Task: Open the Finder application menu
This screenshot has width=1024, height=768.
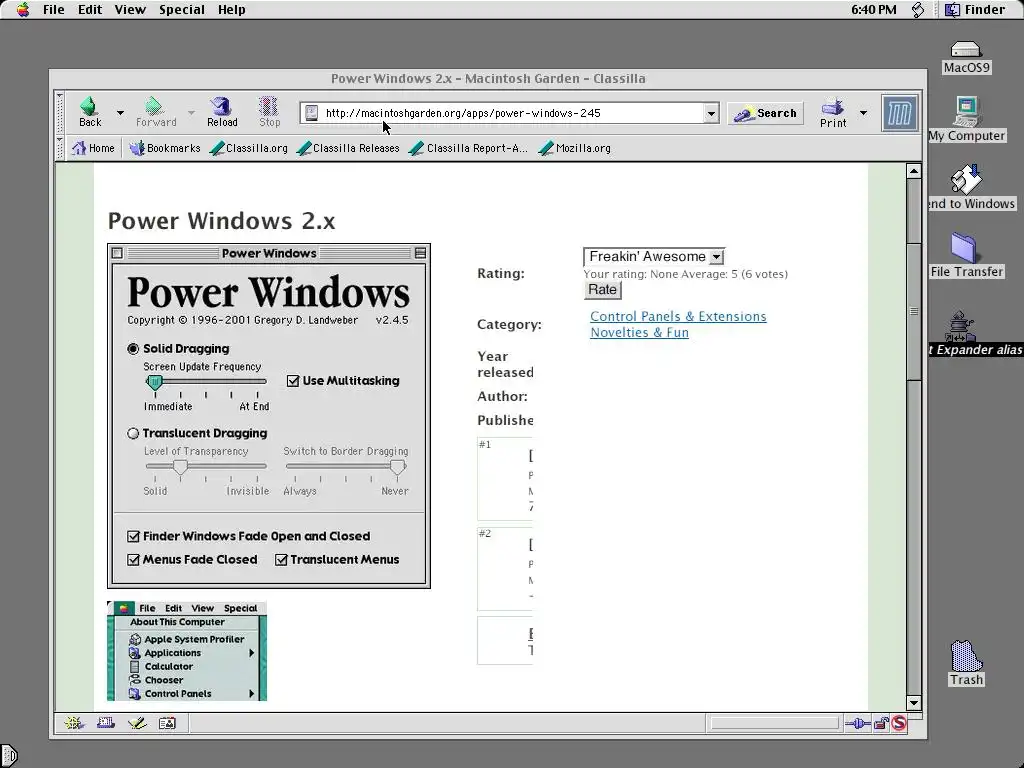Action: tap(976, 10)
